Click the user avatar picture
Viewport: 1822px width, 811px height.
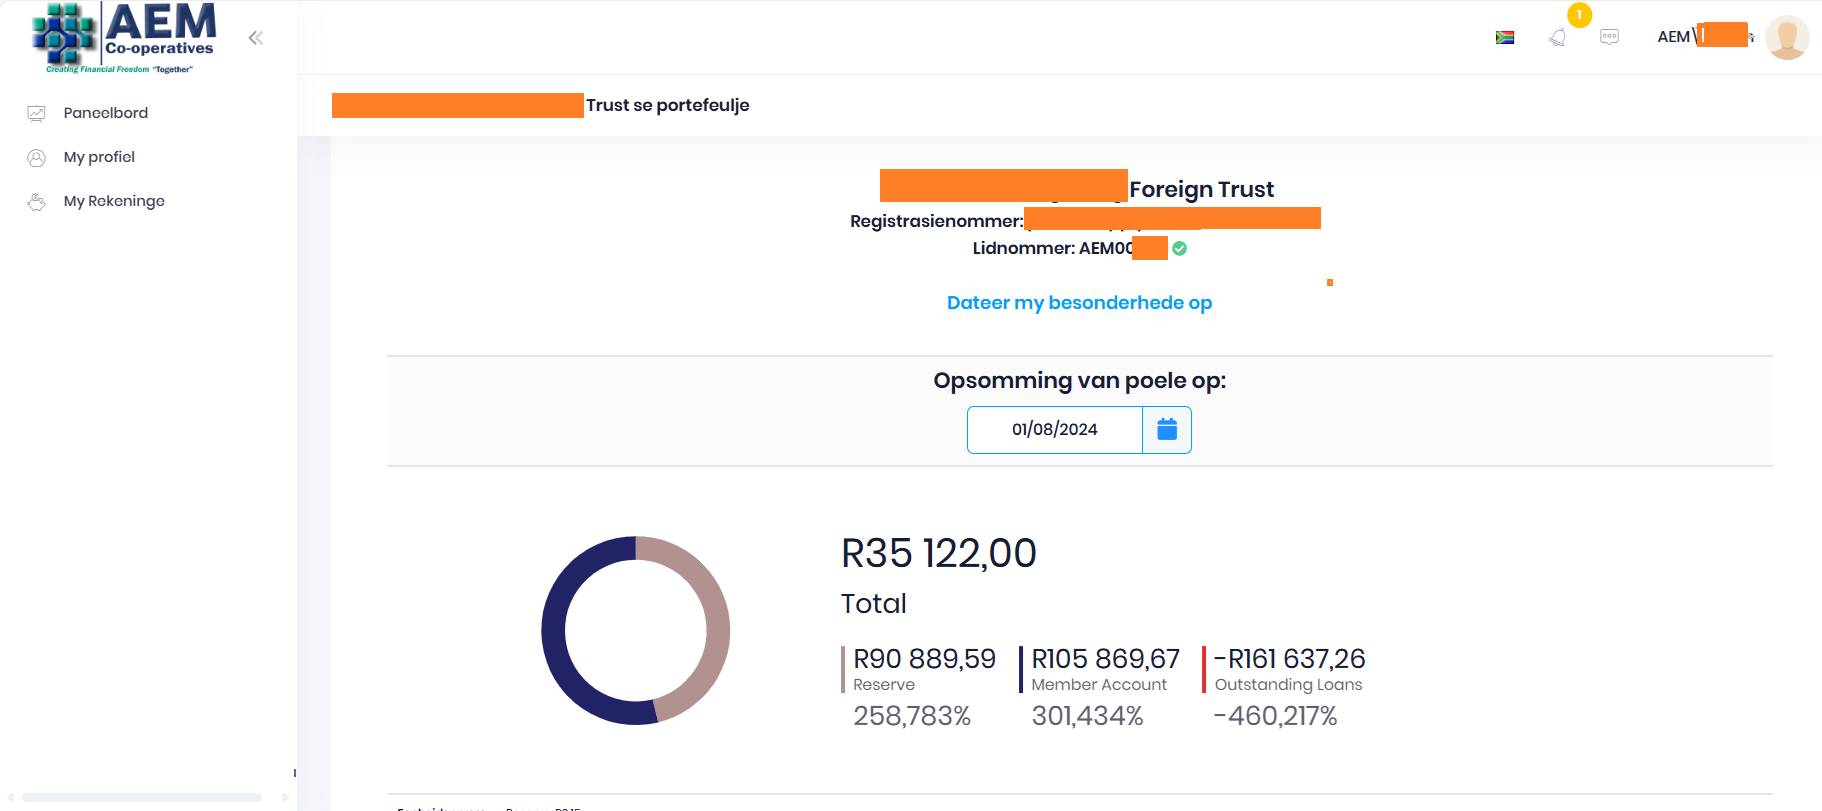1786,38
